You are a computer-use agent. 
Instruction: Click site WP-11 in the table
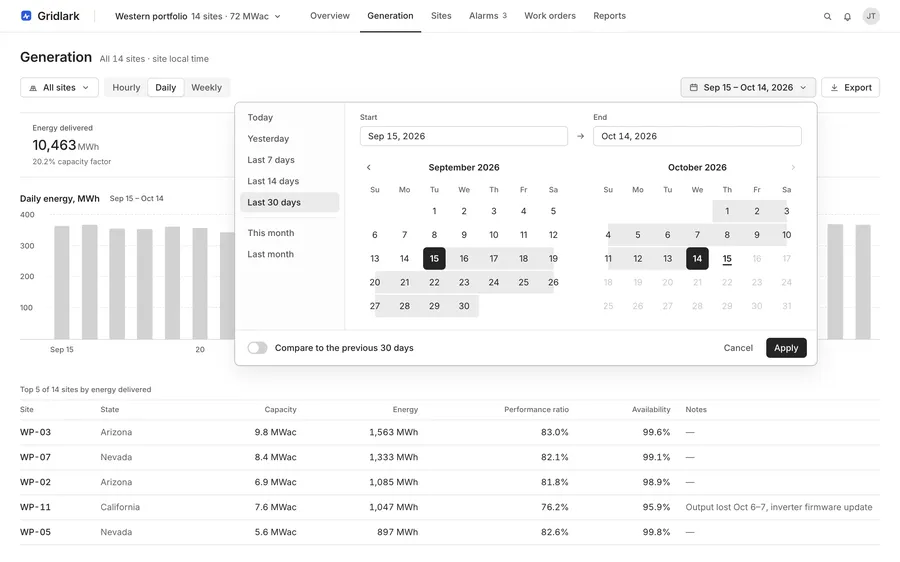[35, 507]
